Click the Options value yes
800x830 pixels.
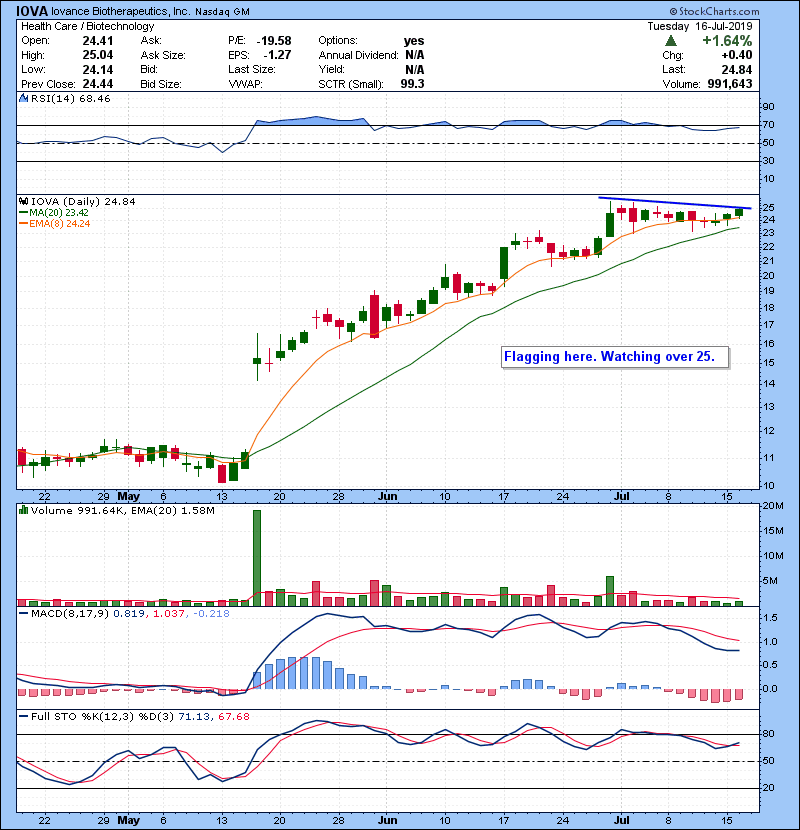click(414, 41)
